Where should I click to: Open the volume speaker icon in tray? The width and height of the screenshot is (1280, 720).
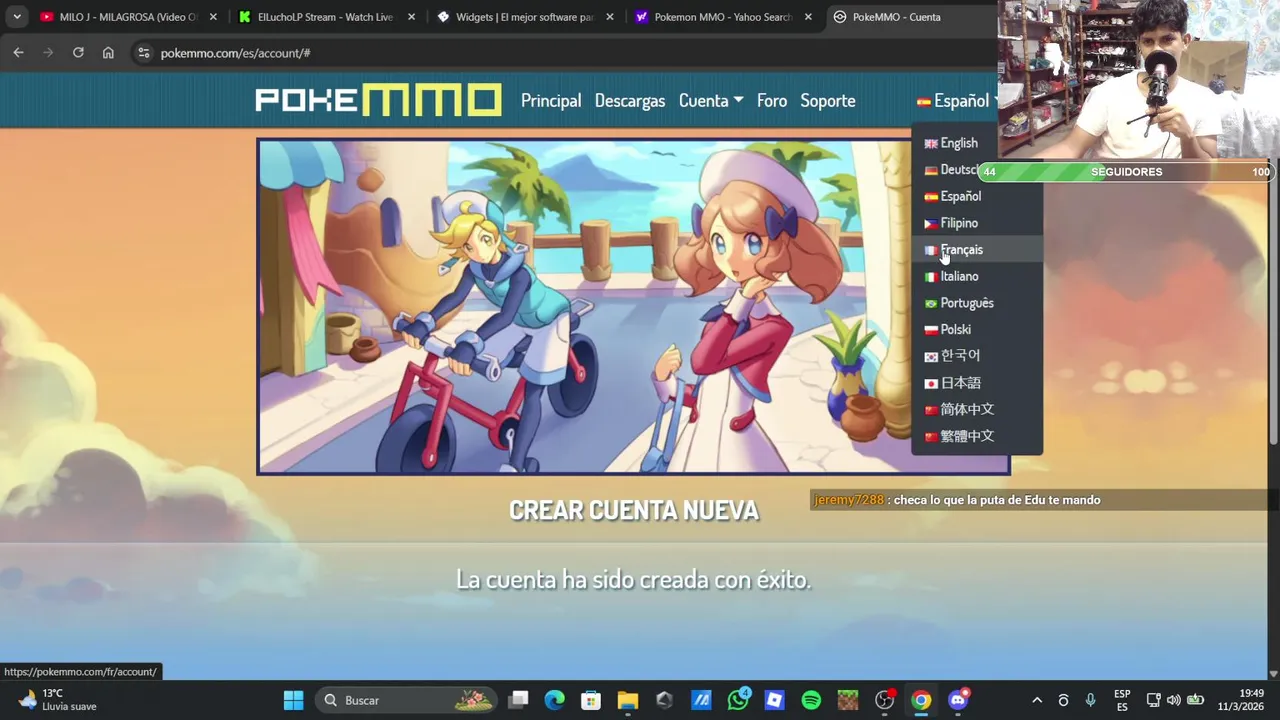[1174, 700]
